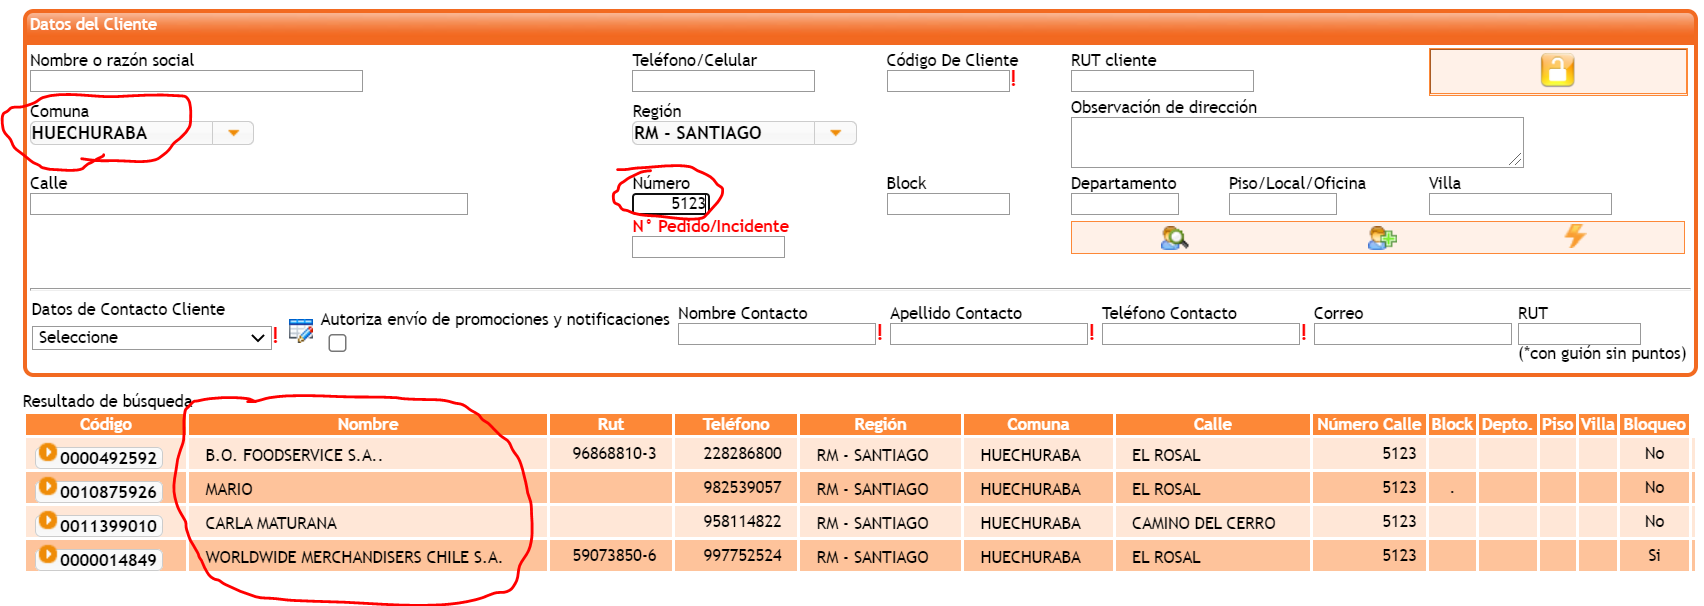
Task: Click the Bloqueo column header
Action: pyautogui.click(x=1654, y=424)
